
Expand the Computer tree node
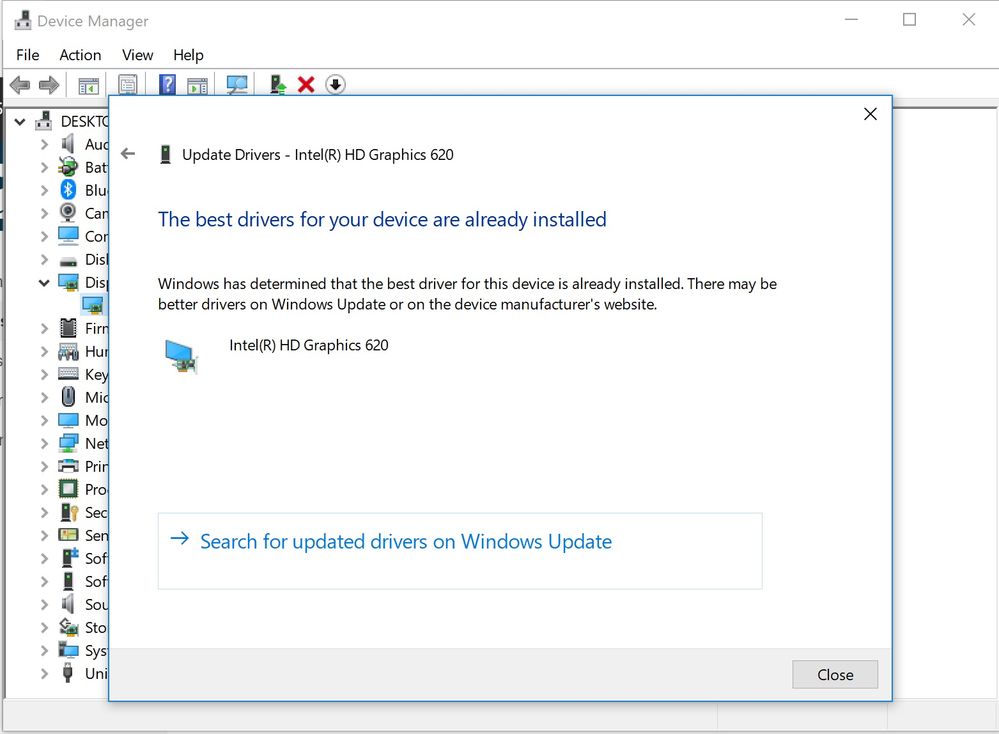[44, 236]
